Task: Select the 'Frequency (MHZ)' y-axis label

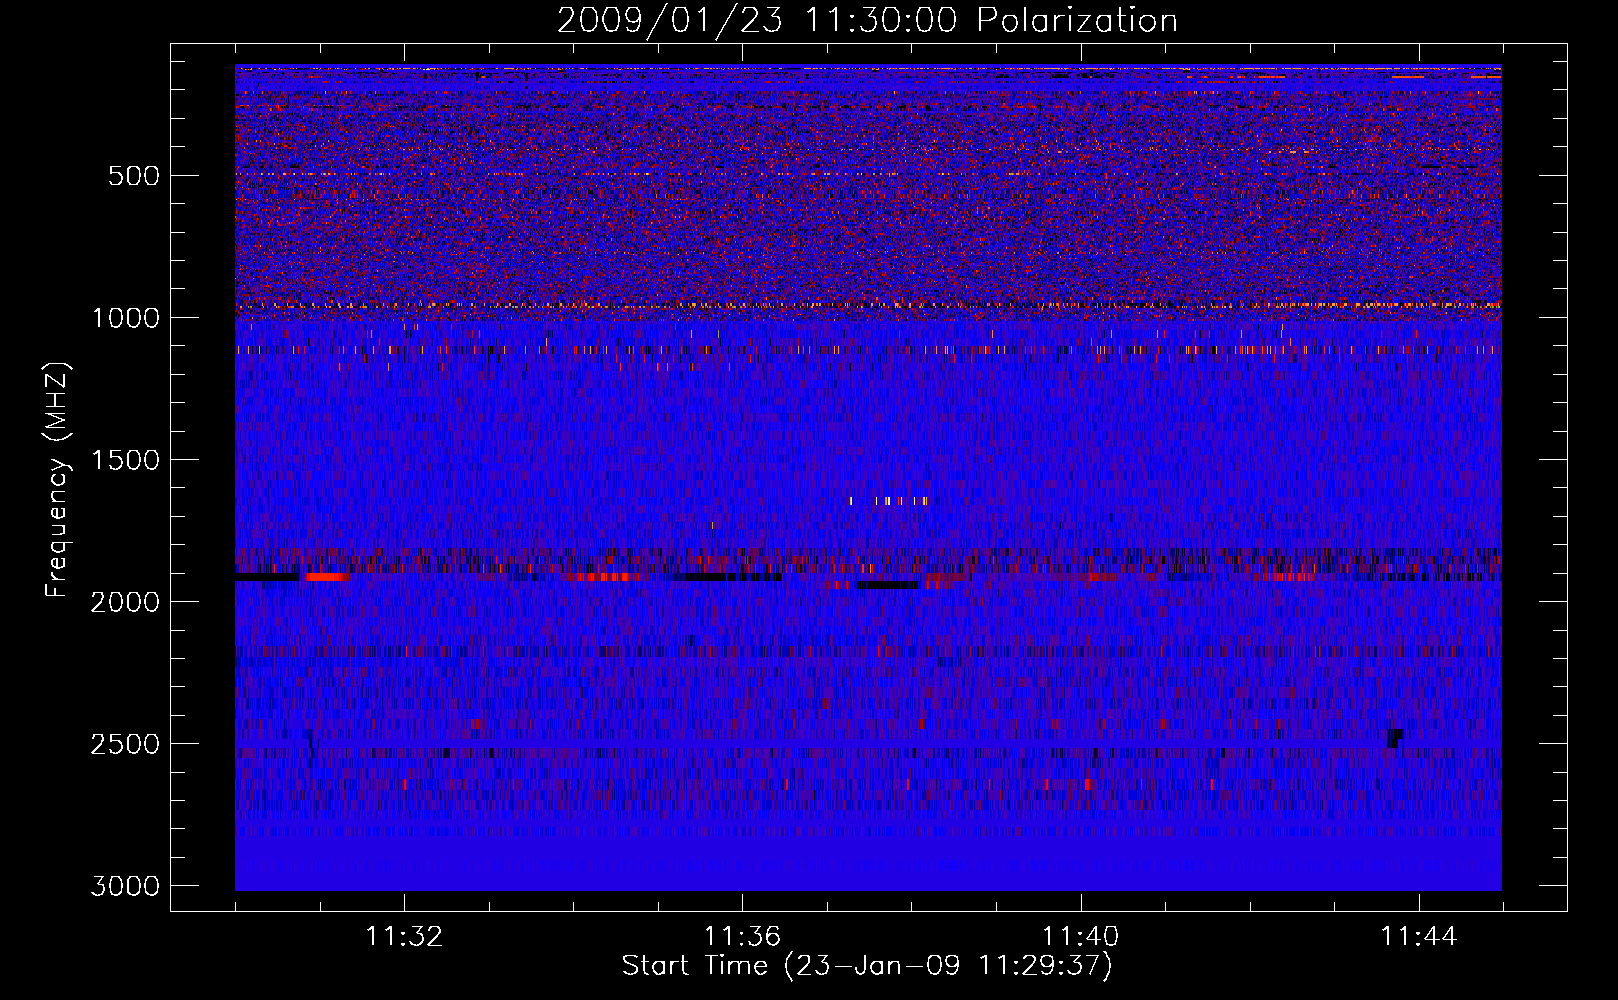Action: (57, 480)
